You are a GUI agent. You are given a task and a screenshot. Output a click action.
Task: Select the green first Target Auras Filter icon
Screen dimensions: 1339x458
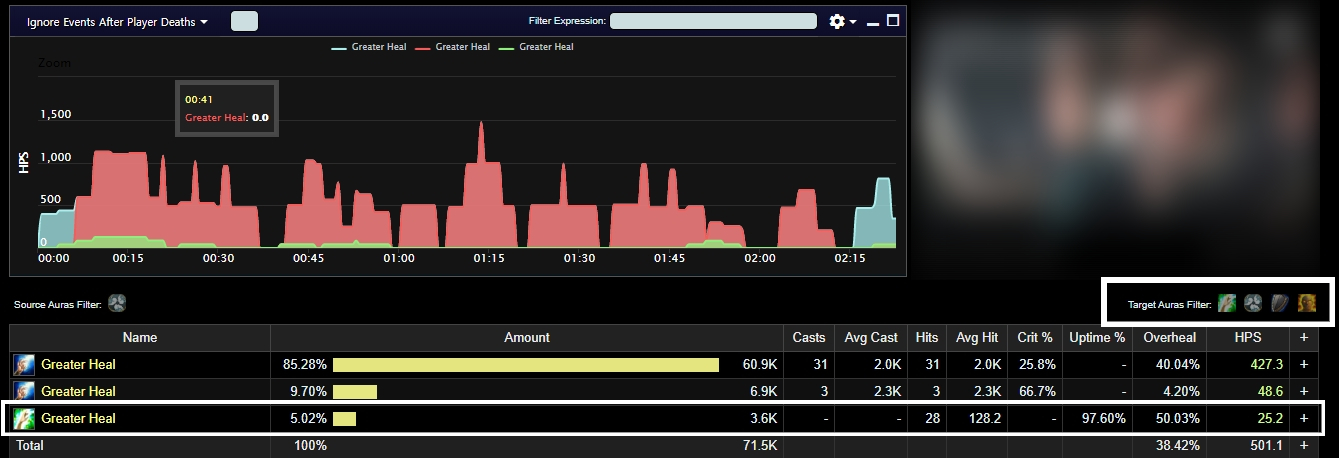pyautogui.click(x=1227, y=303)
